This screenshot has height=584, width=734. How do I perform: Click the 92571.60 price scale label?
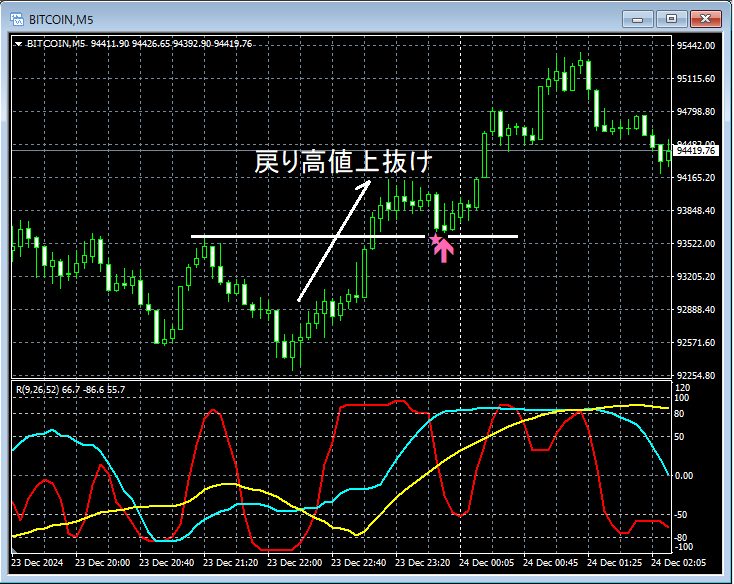click(696, 343)
